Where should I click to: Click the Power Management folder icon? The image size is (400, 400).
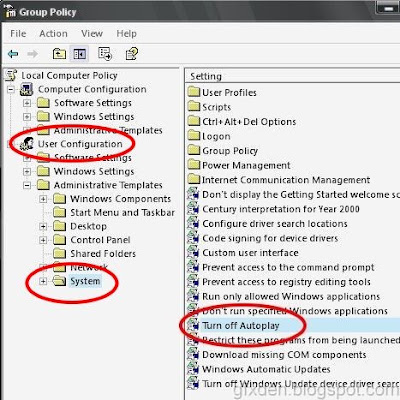194,165
